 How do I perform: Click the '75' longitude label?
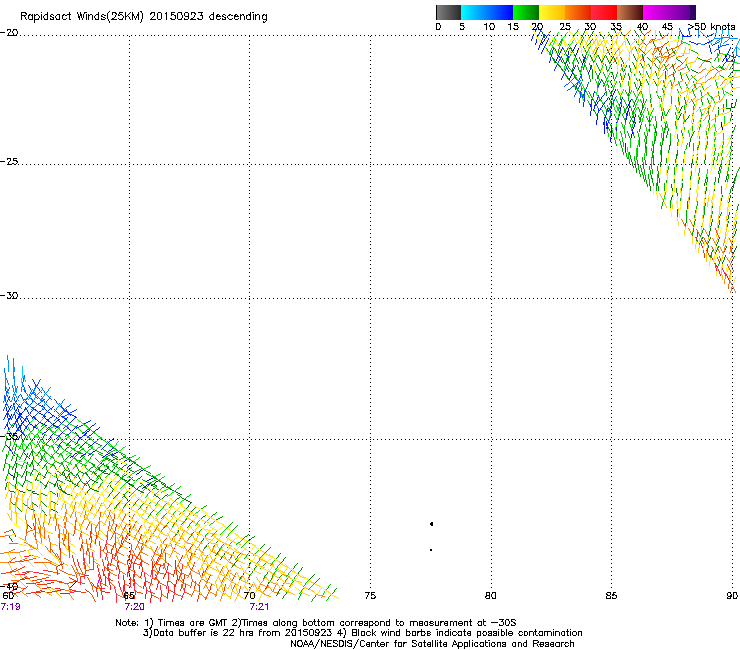point(370,596)
